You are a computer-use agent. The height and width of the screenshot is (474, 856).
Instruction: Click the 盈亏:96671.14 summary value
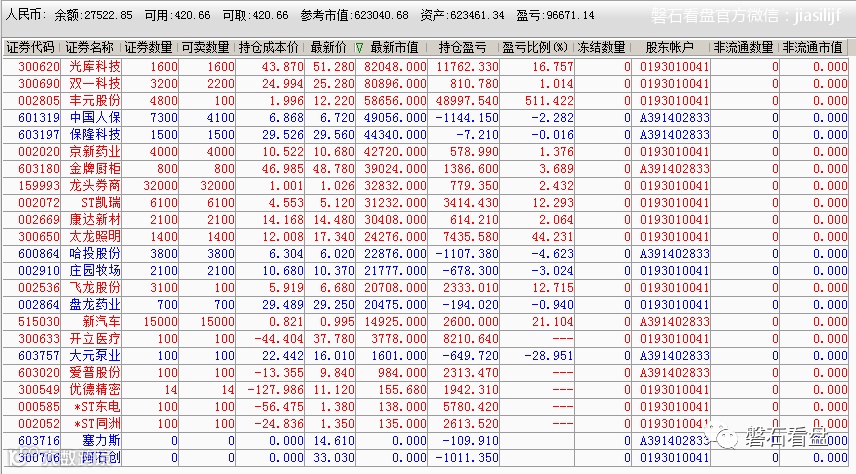click(555, 15)
